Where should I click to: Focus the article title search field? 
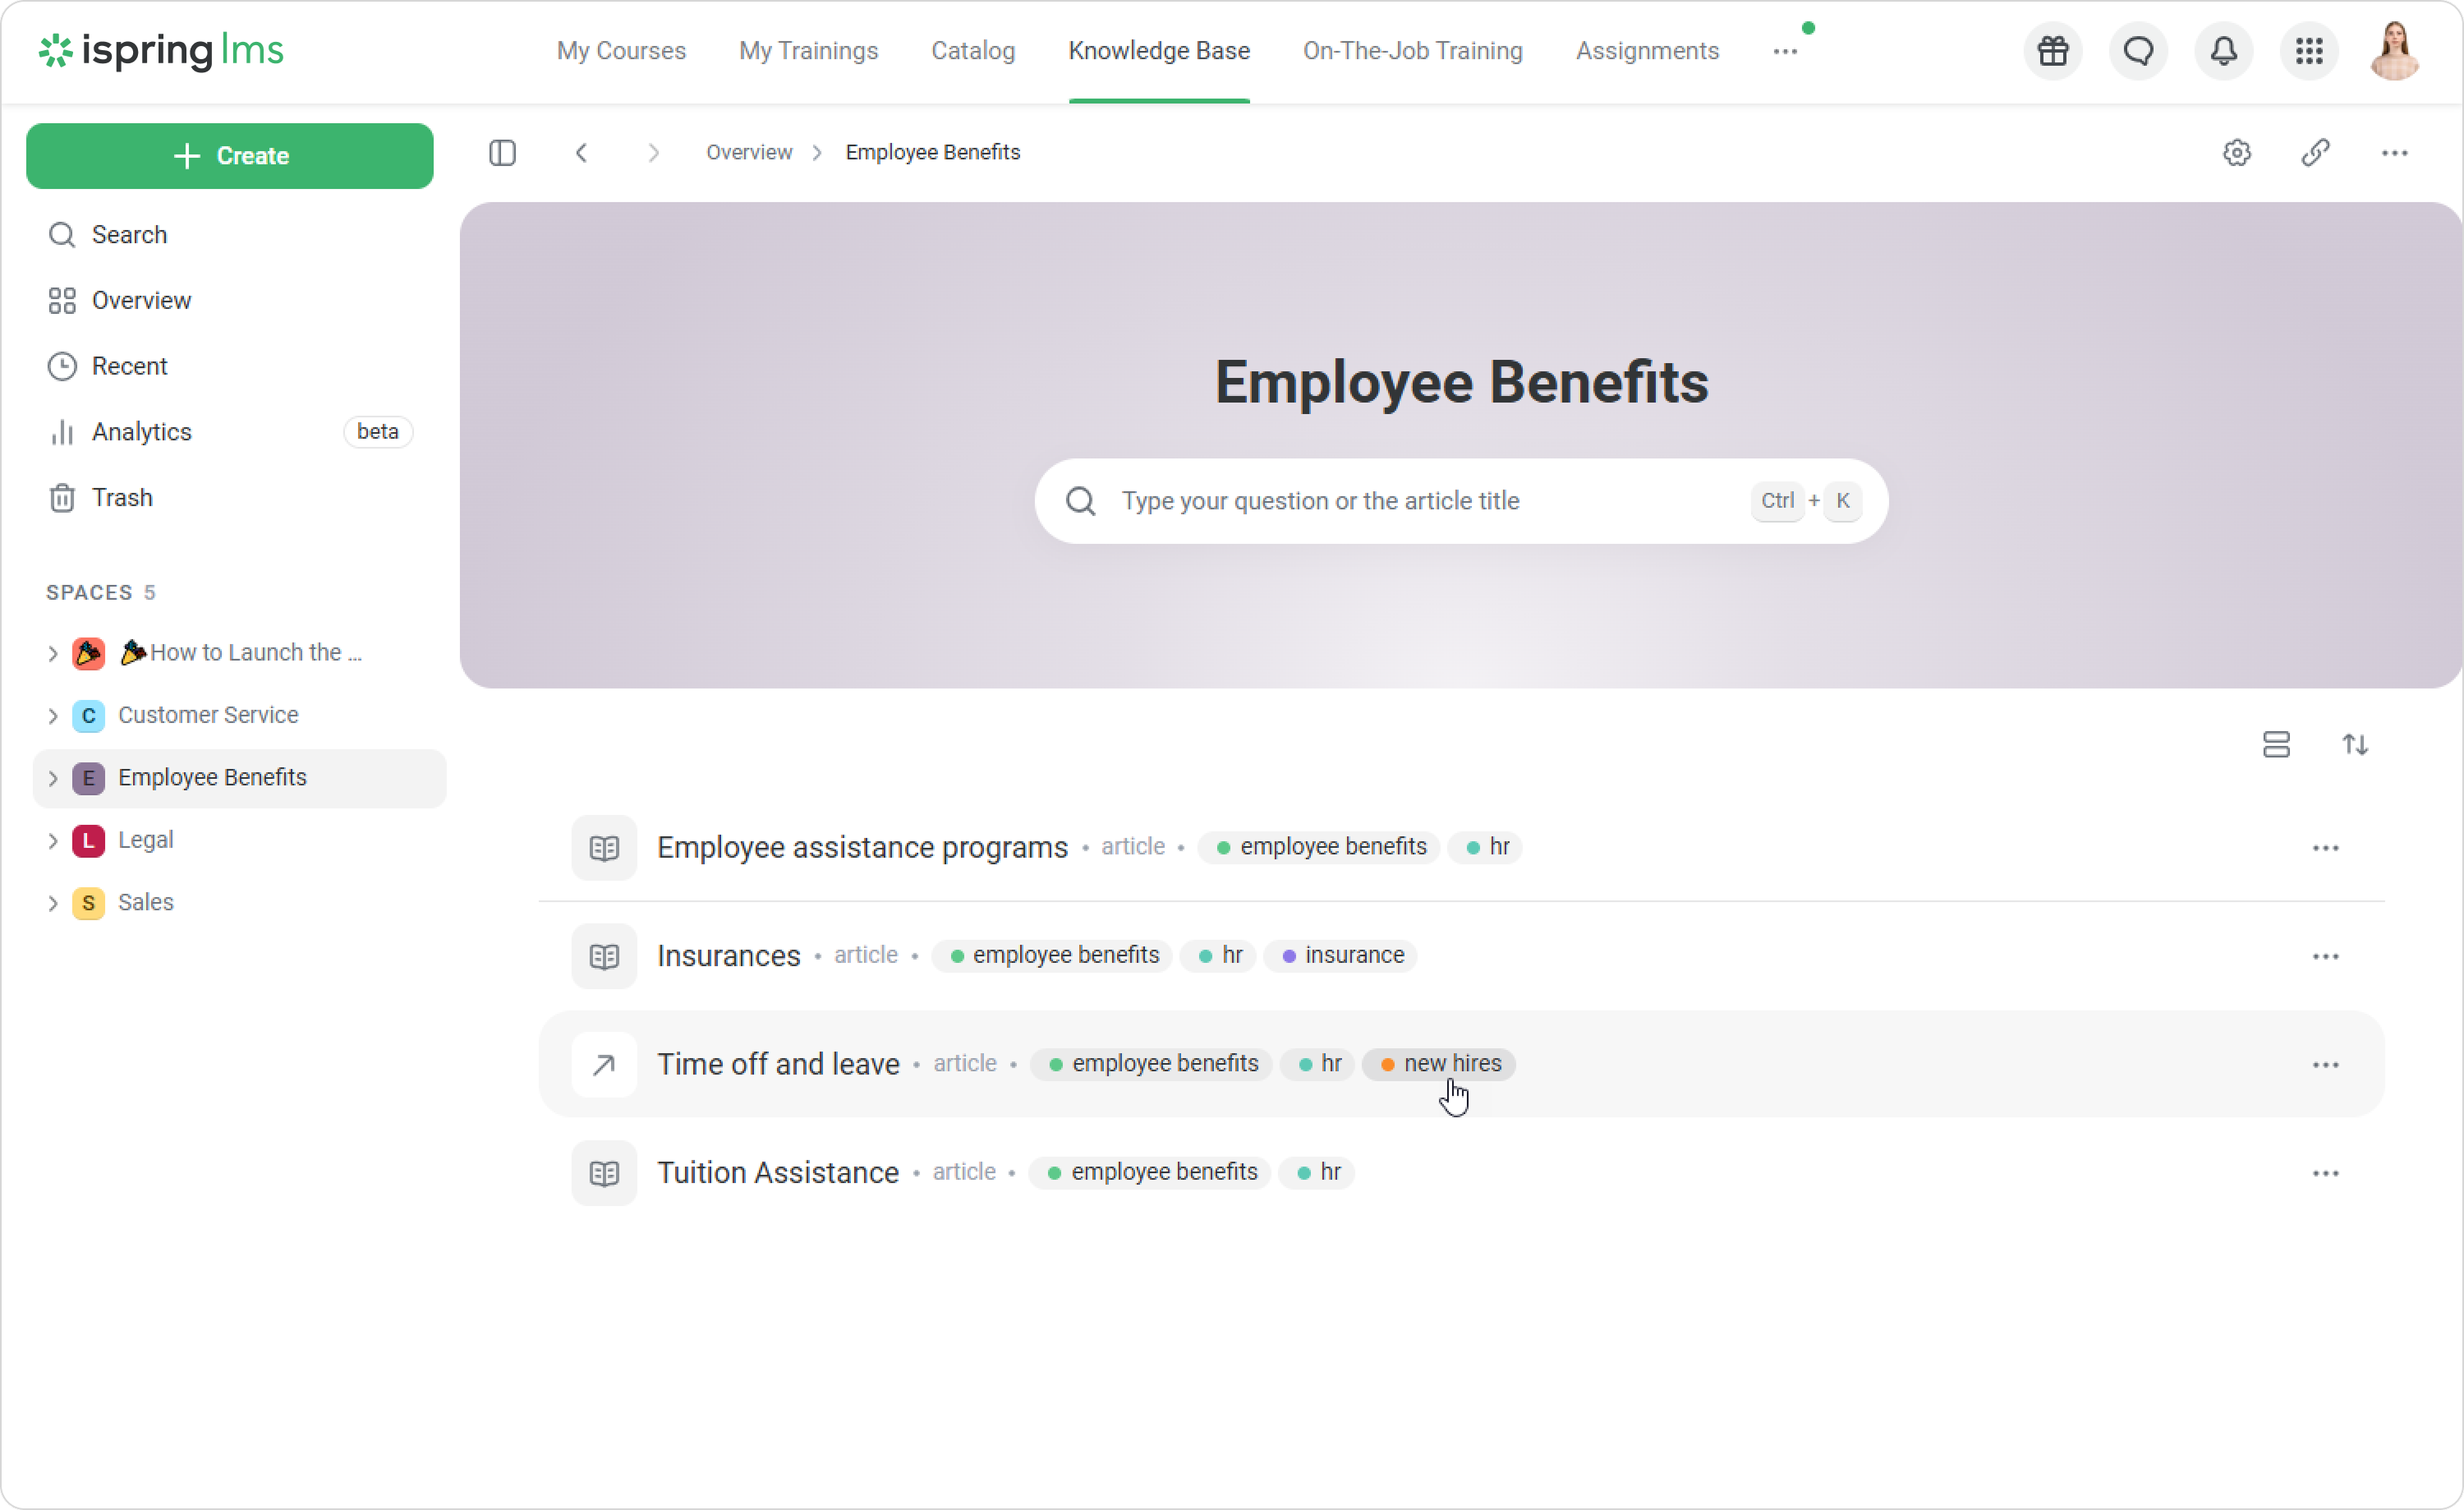1420,501
